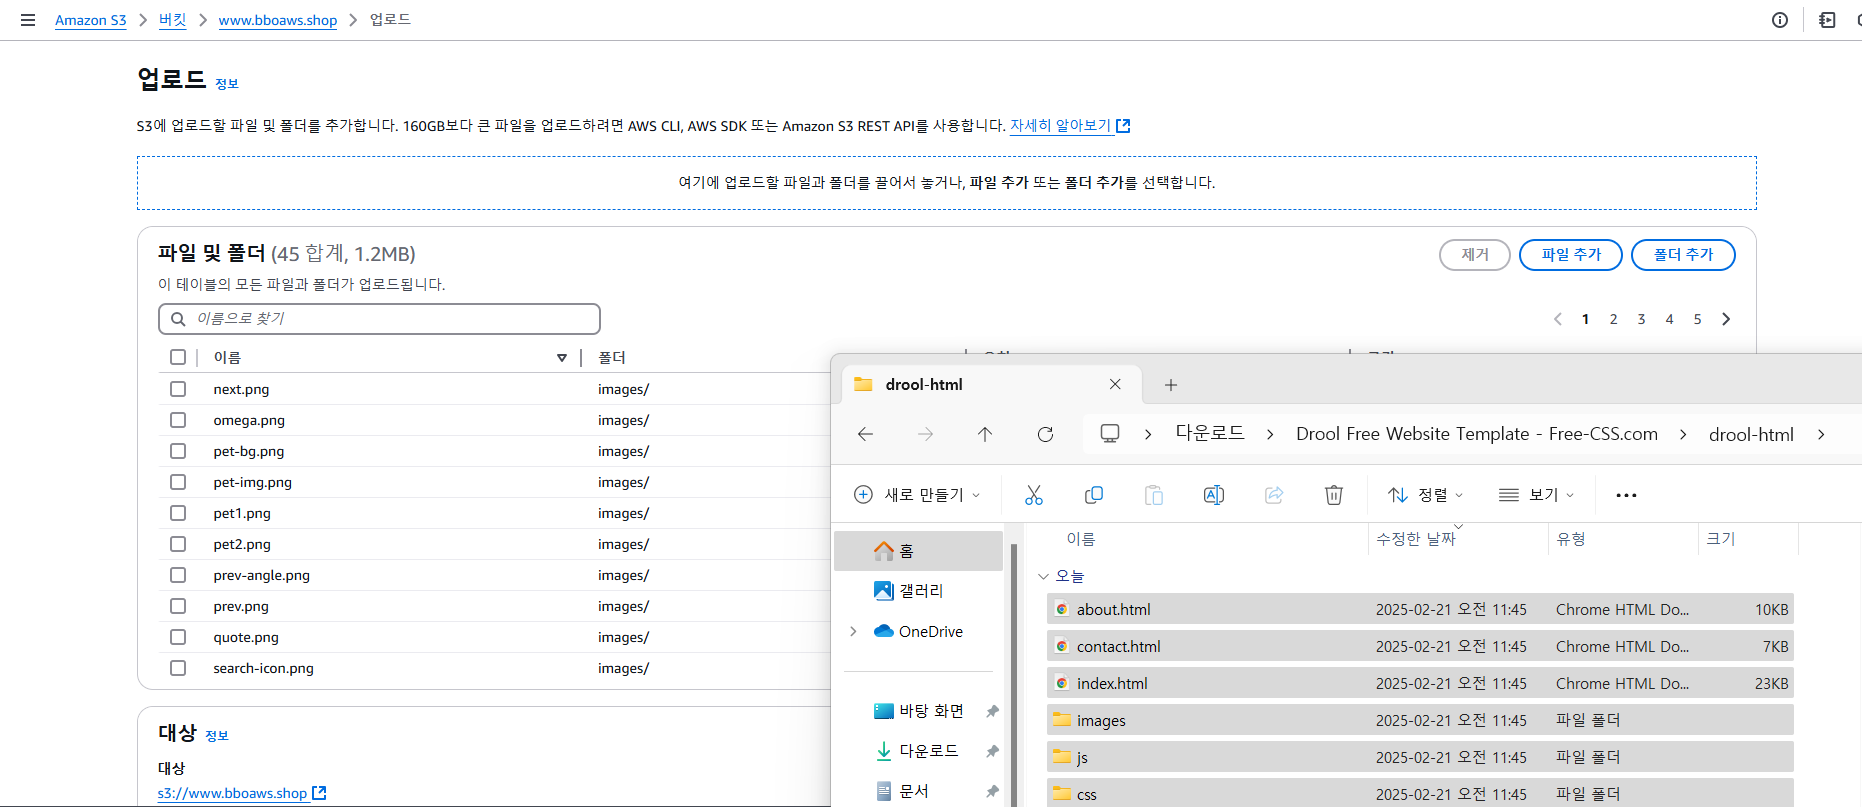1862x807 pixels.
Task: Click the drool-html segment in the address bar
Action: click(x=1751, y=434)
